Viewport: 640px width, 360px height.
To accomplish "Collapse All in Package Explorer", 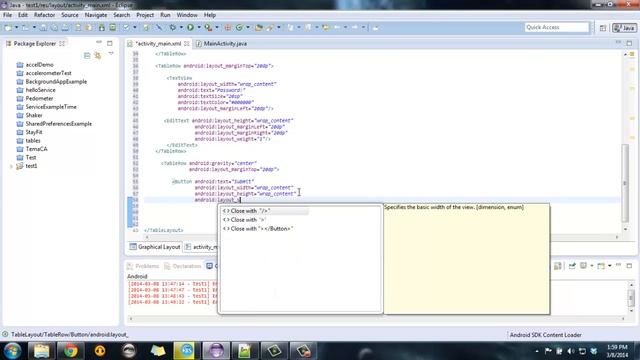I will [x=87, y=55].
